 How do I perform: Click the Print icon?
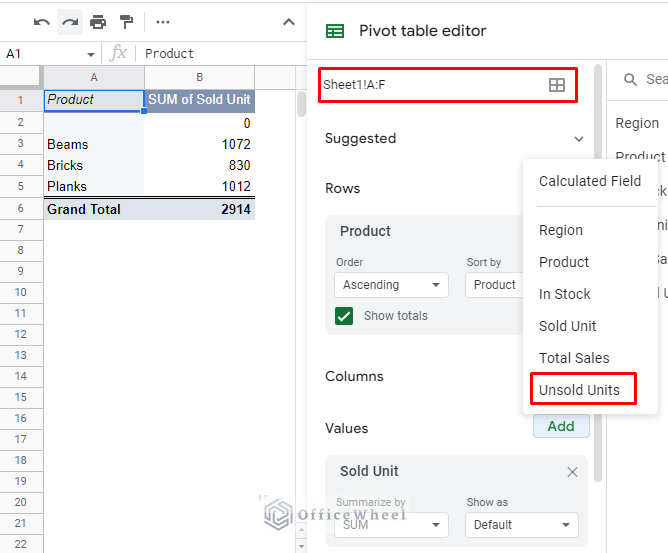[97, 22]
